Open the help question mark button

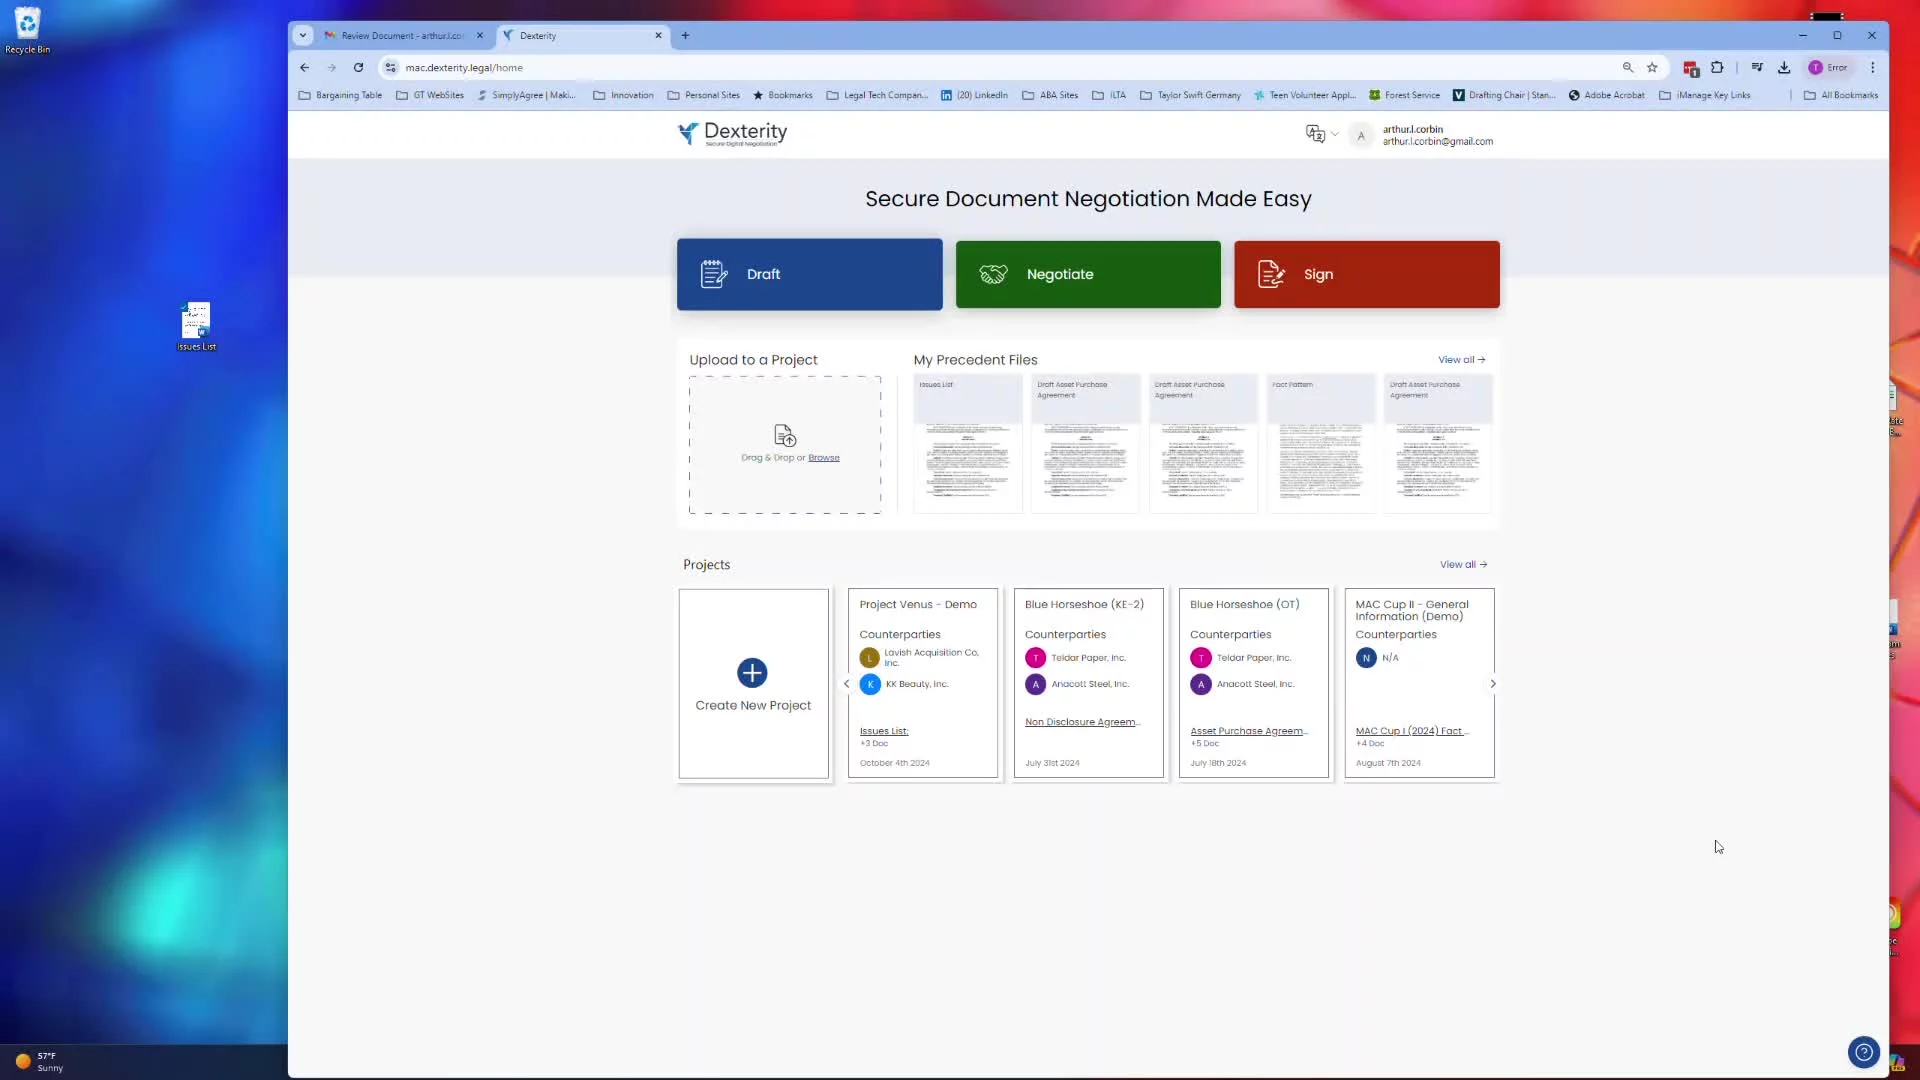pos(1864,1052)
